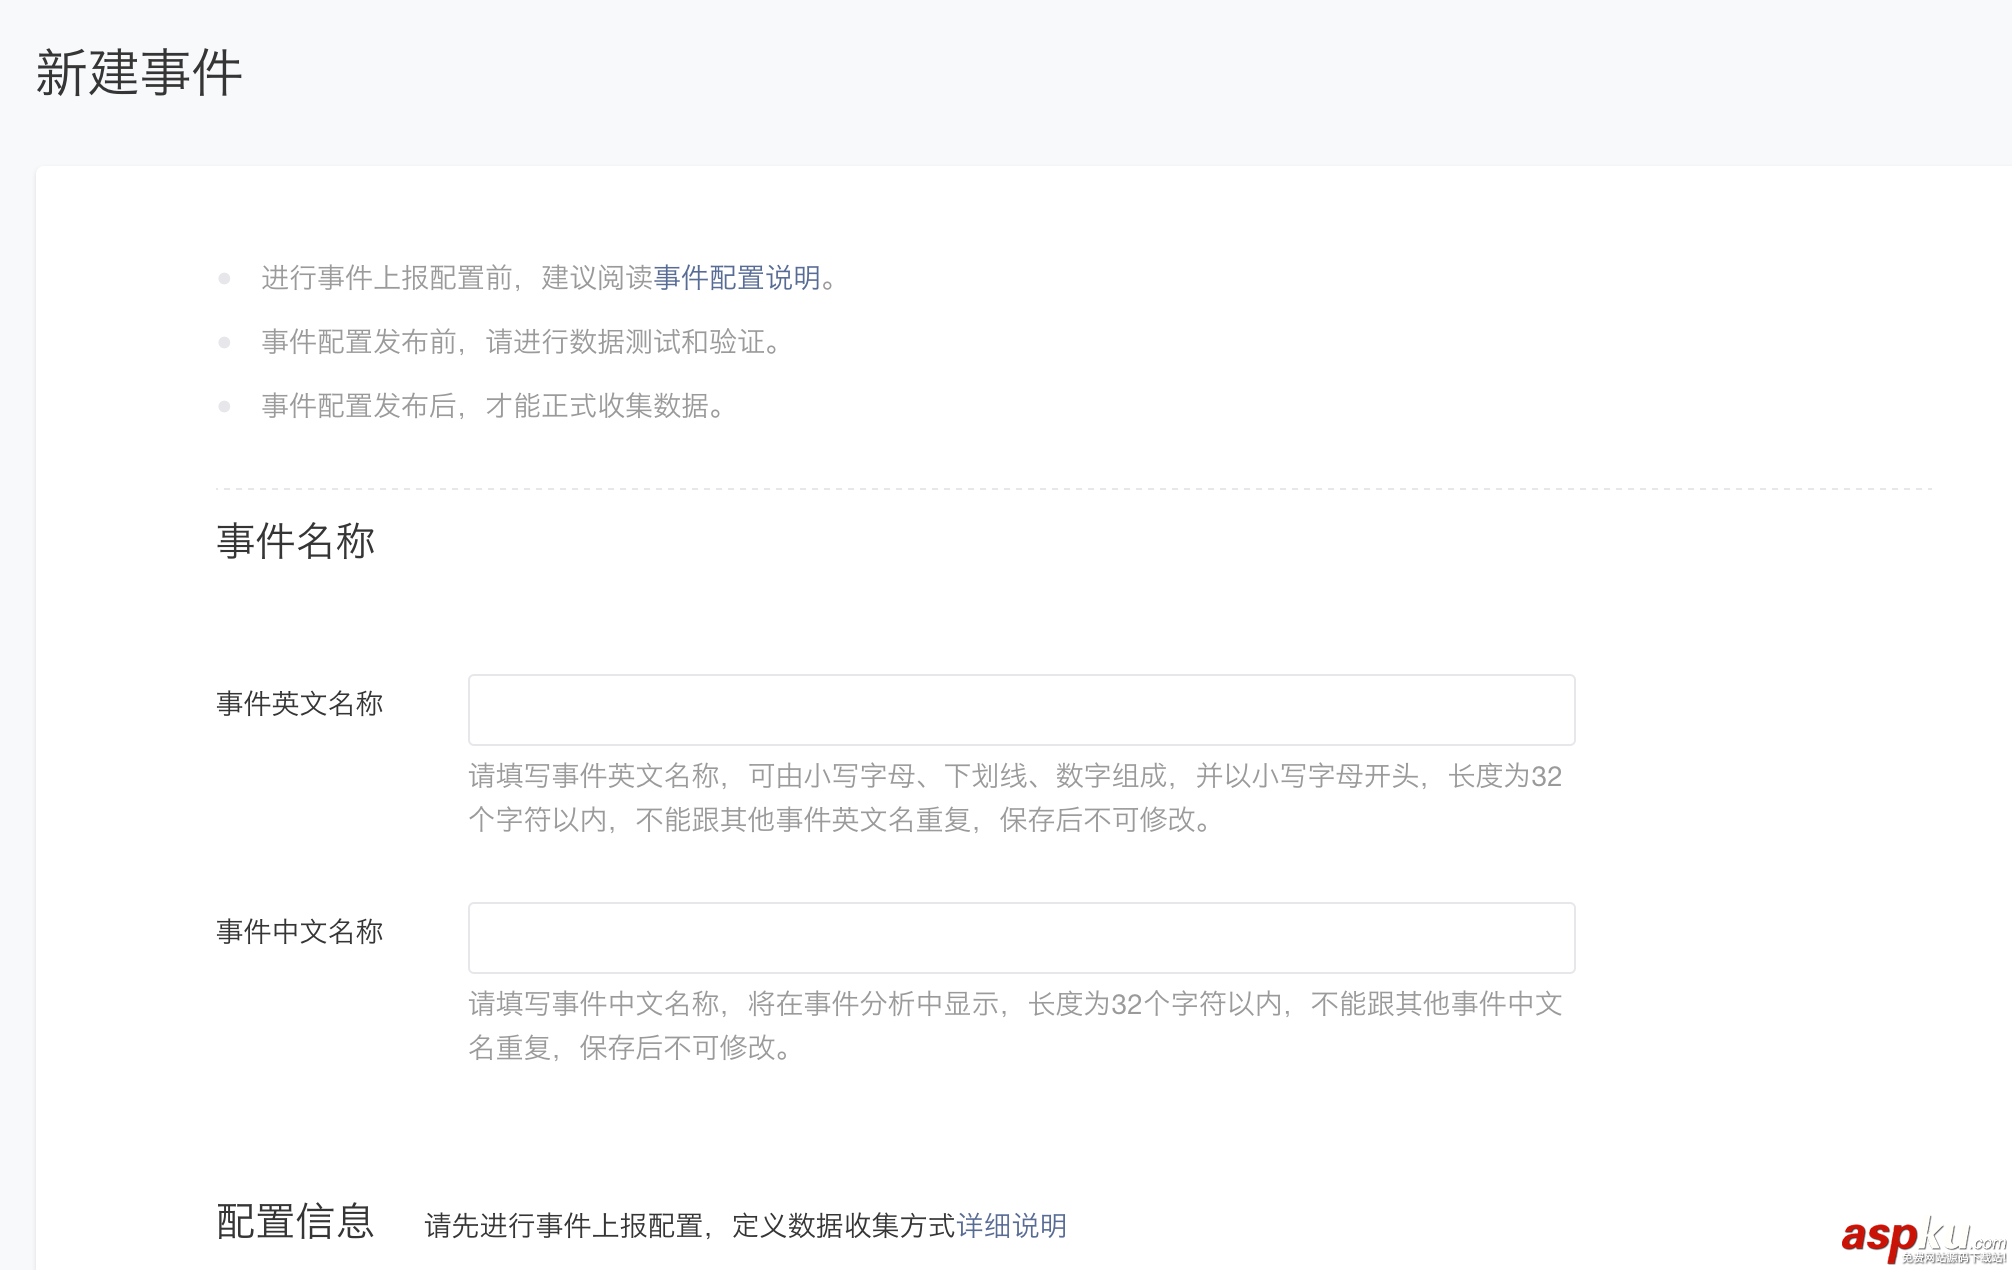
Task: Click the 事件中文名称 field label
Action: (299, 932)
